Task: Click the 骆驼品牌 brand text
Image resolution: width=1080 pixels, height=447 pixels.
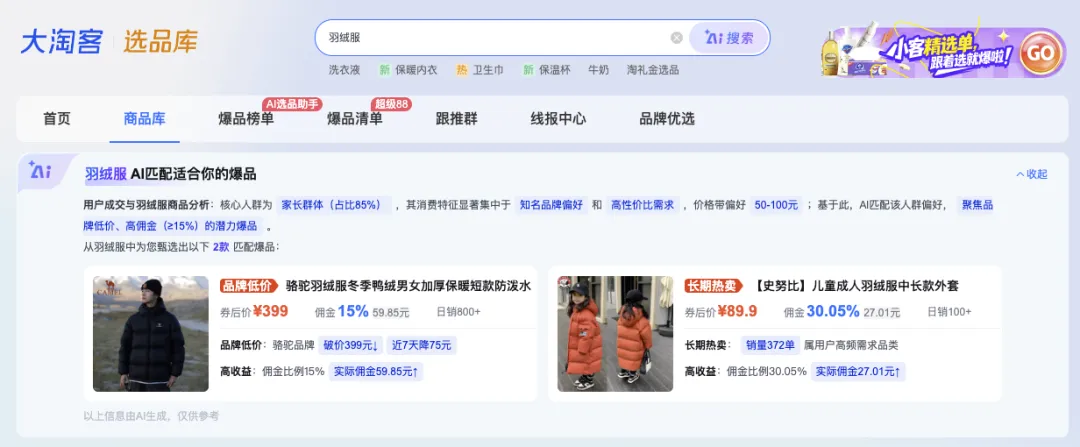Action: [x=293, y=345]
